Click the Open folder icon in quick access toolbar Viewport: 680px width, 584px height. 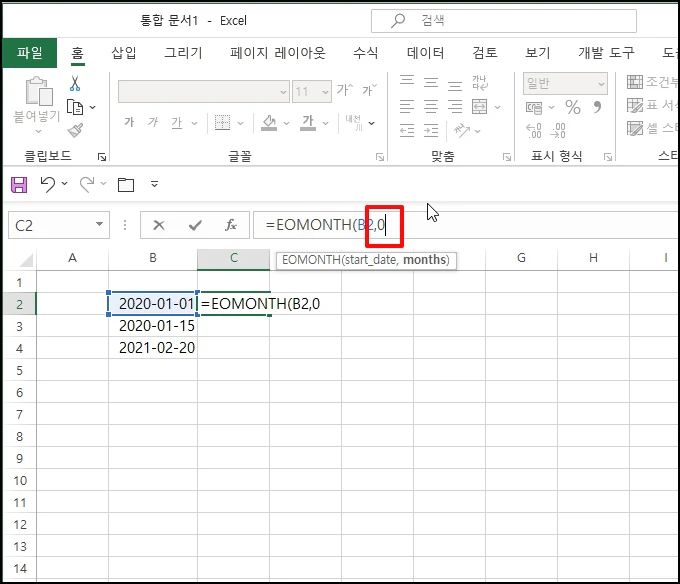coord(126,185)
